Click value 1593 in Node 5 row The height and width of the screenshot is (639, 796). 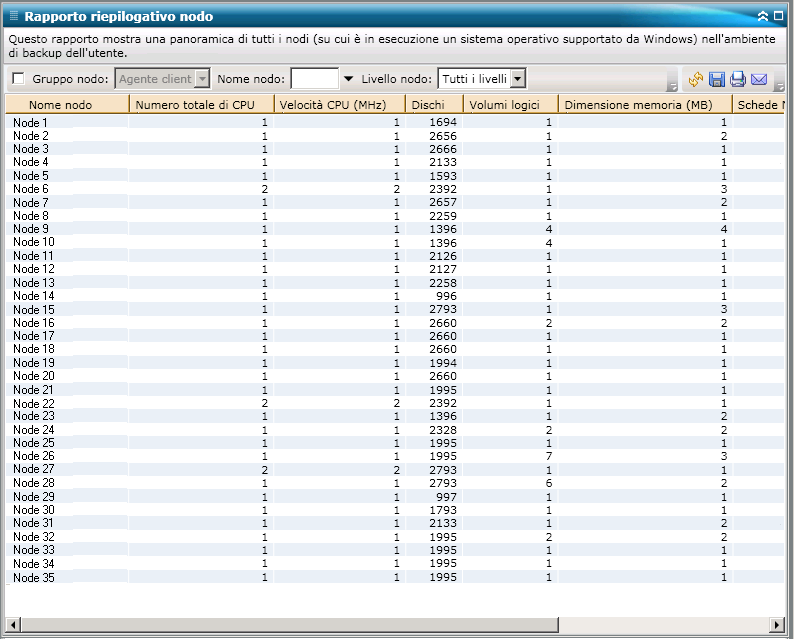click(x=443, y=176)
